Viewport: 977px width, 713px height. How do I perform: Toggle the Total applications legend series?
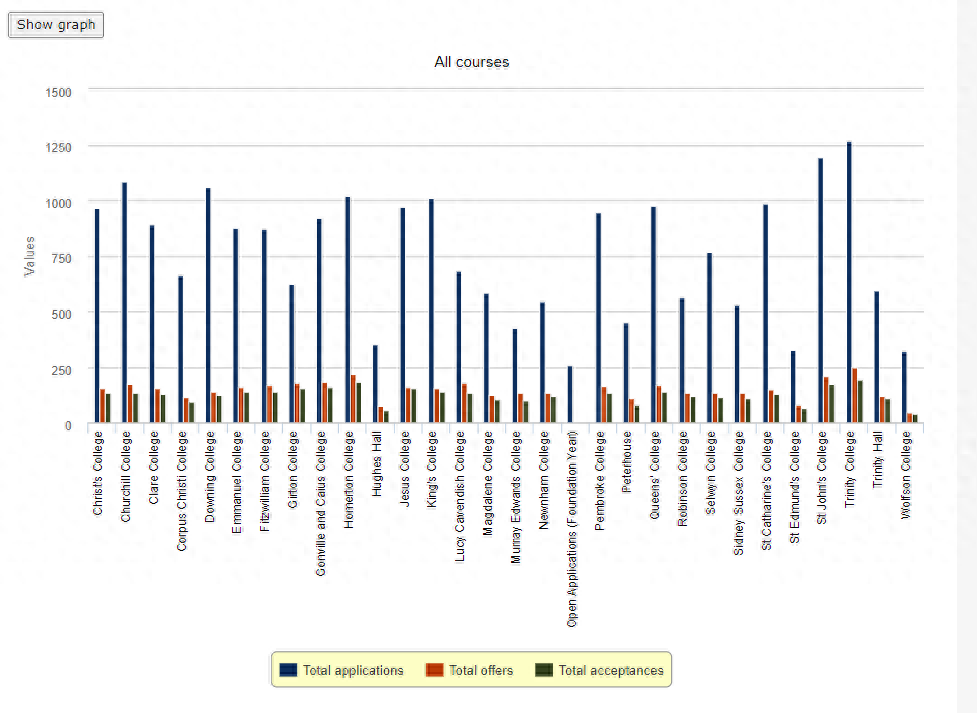coord(353,670)
